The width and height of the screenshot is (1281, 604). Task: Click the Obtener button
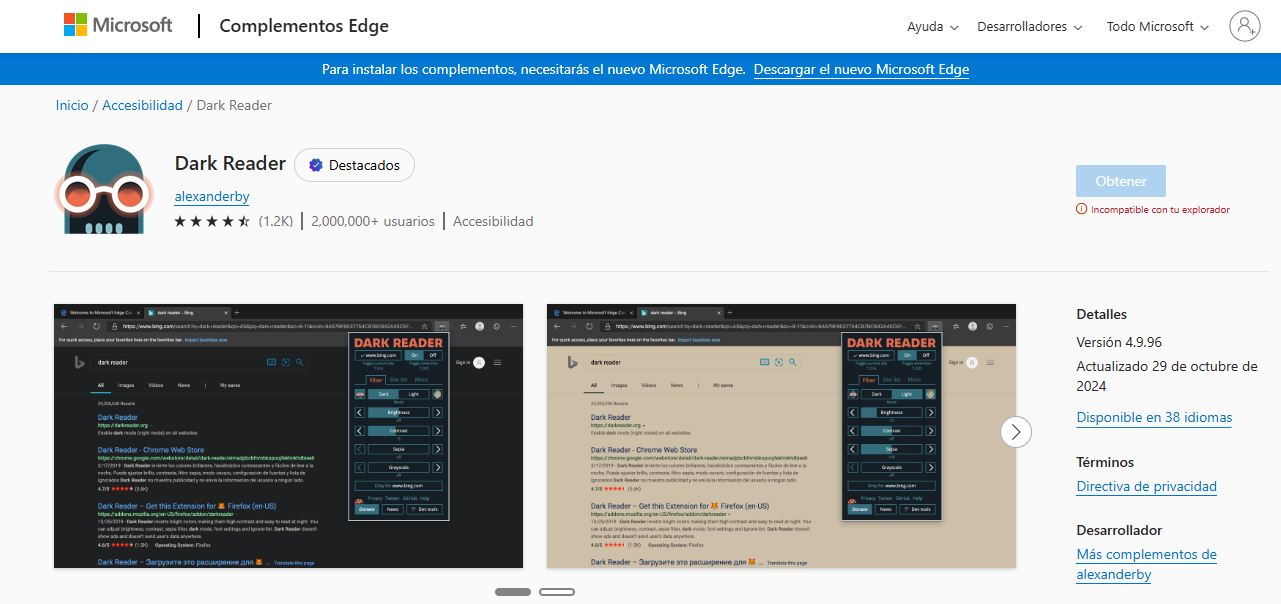1121,181
